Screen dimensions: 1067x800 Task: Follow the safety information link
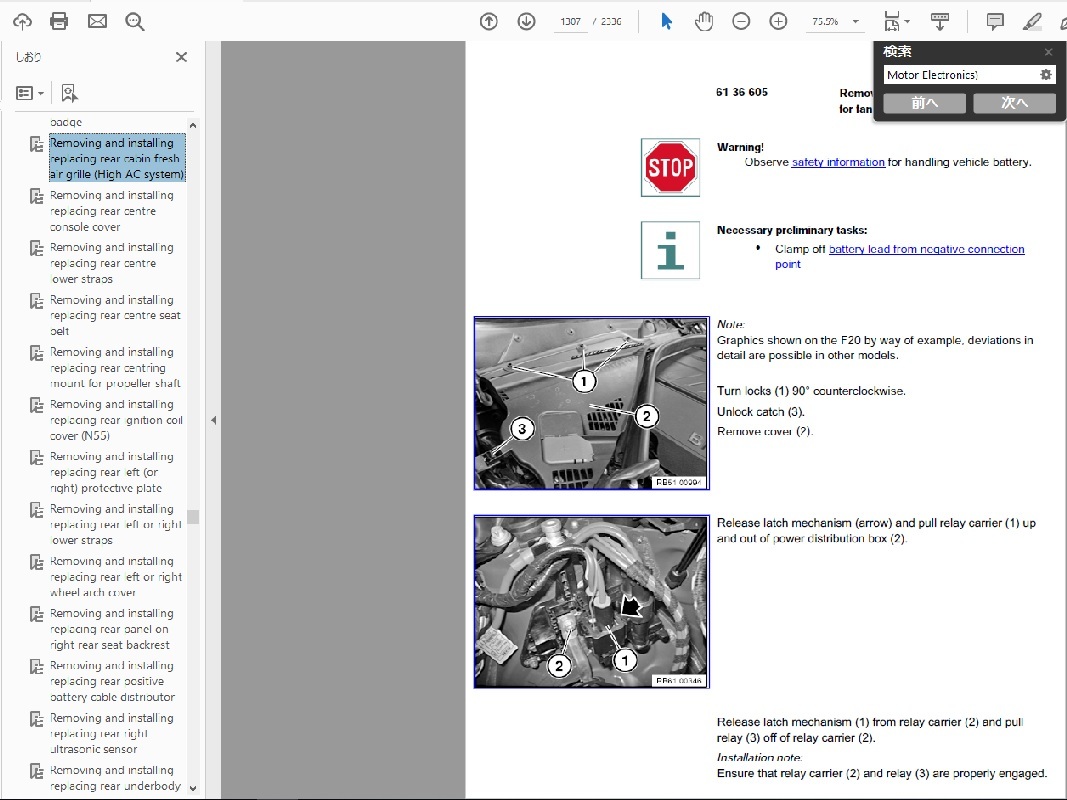click(x=838, y=162)
